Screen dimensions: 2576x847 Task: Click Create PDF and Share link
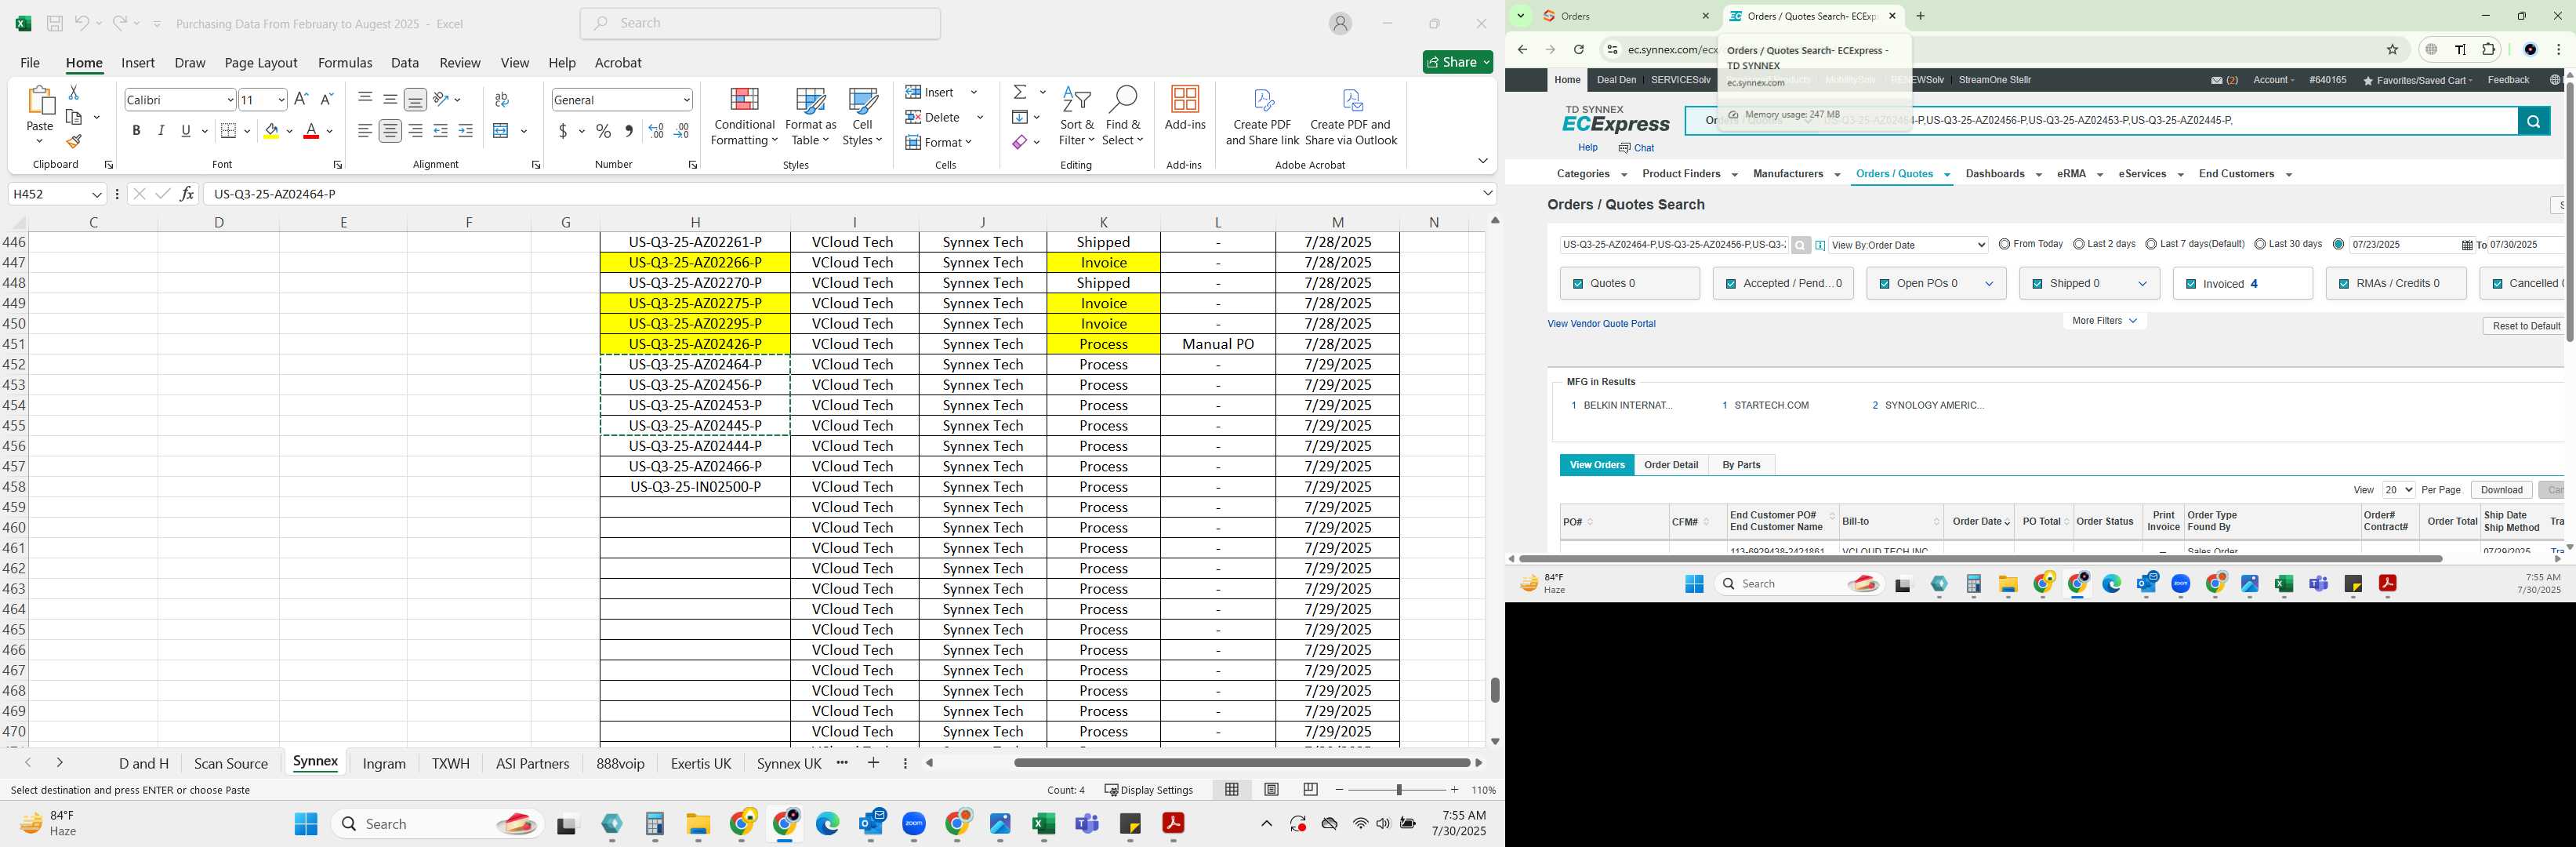pyautogui.click(x=1262, y=116)
